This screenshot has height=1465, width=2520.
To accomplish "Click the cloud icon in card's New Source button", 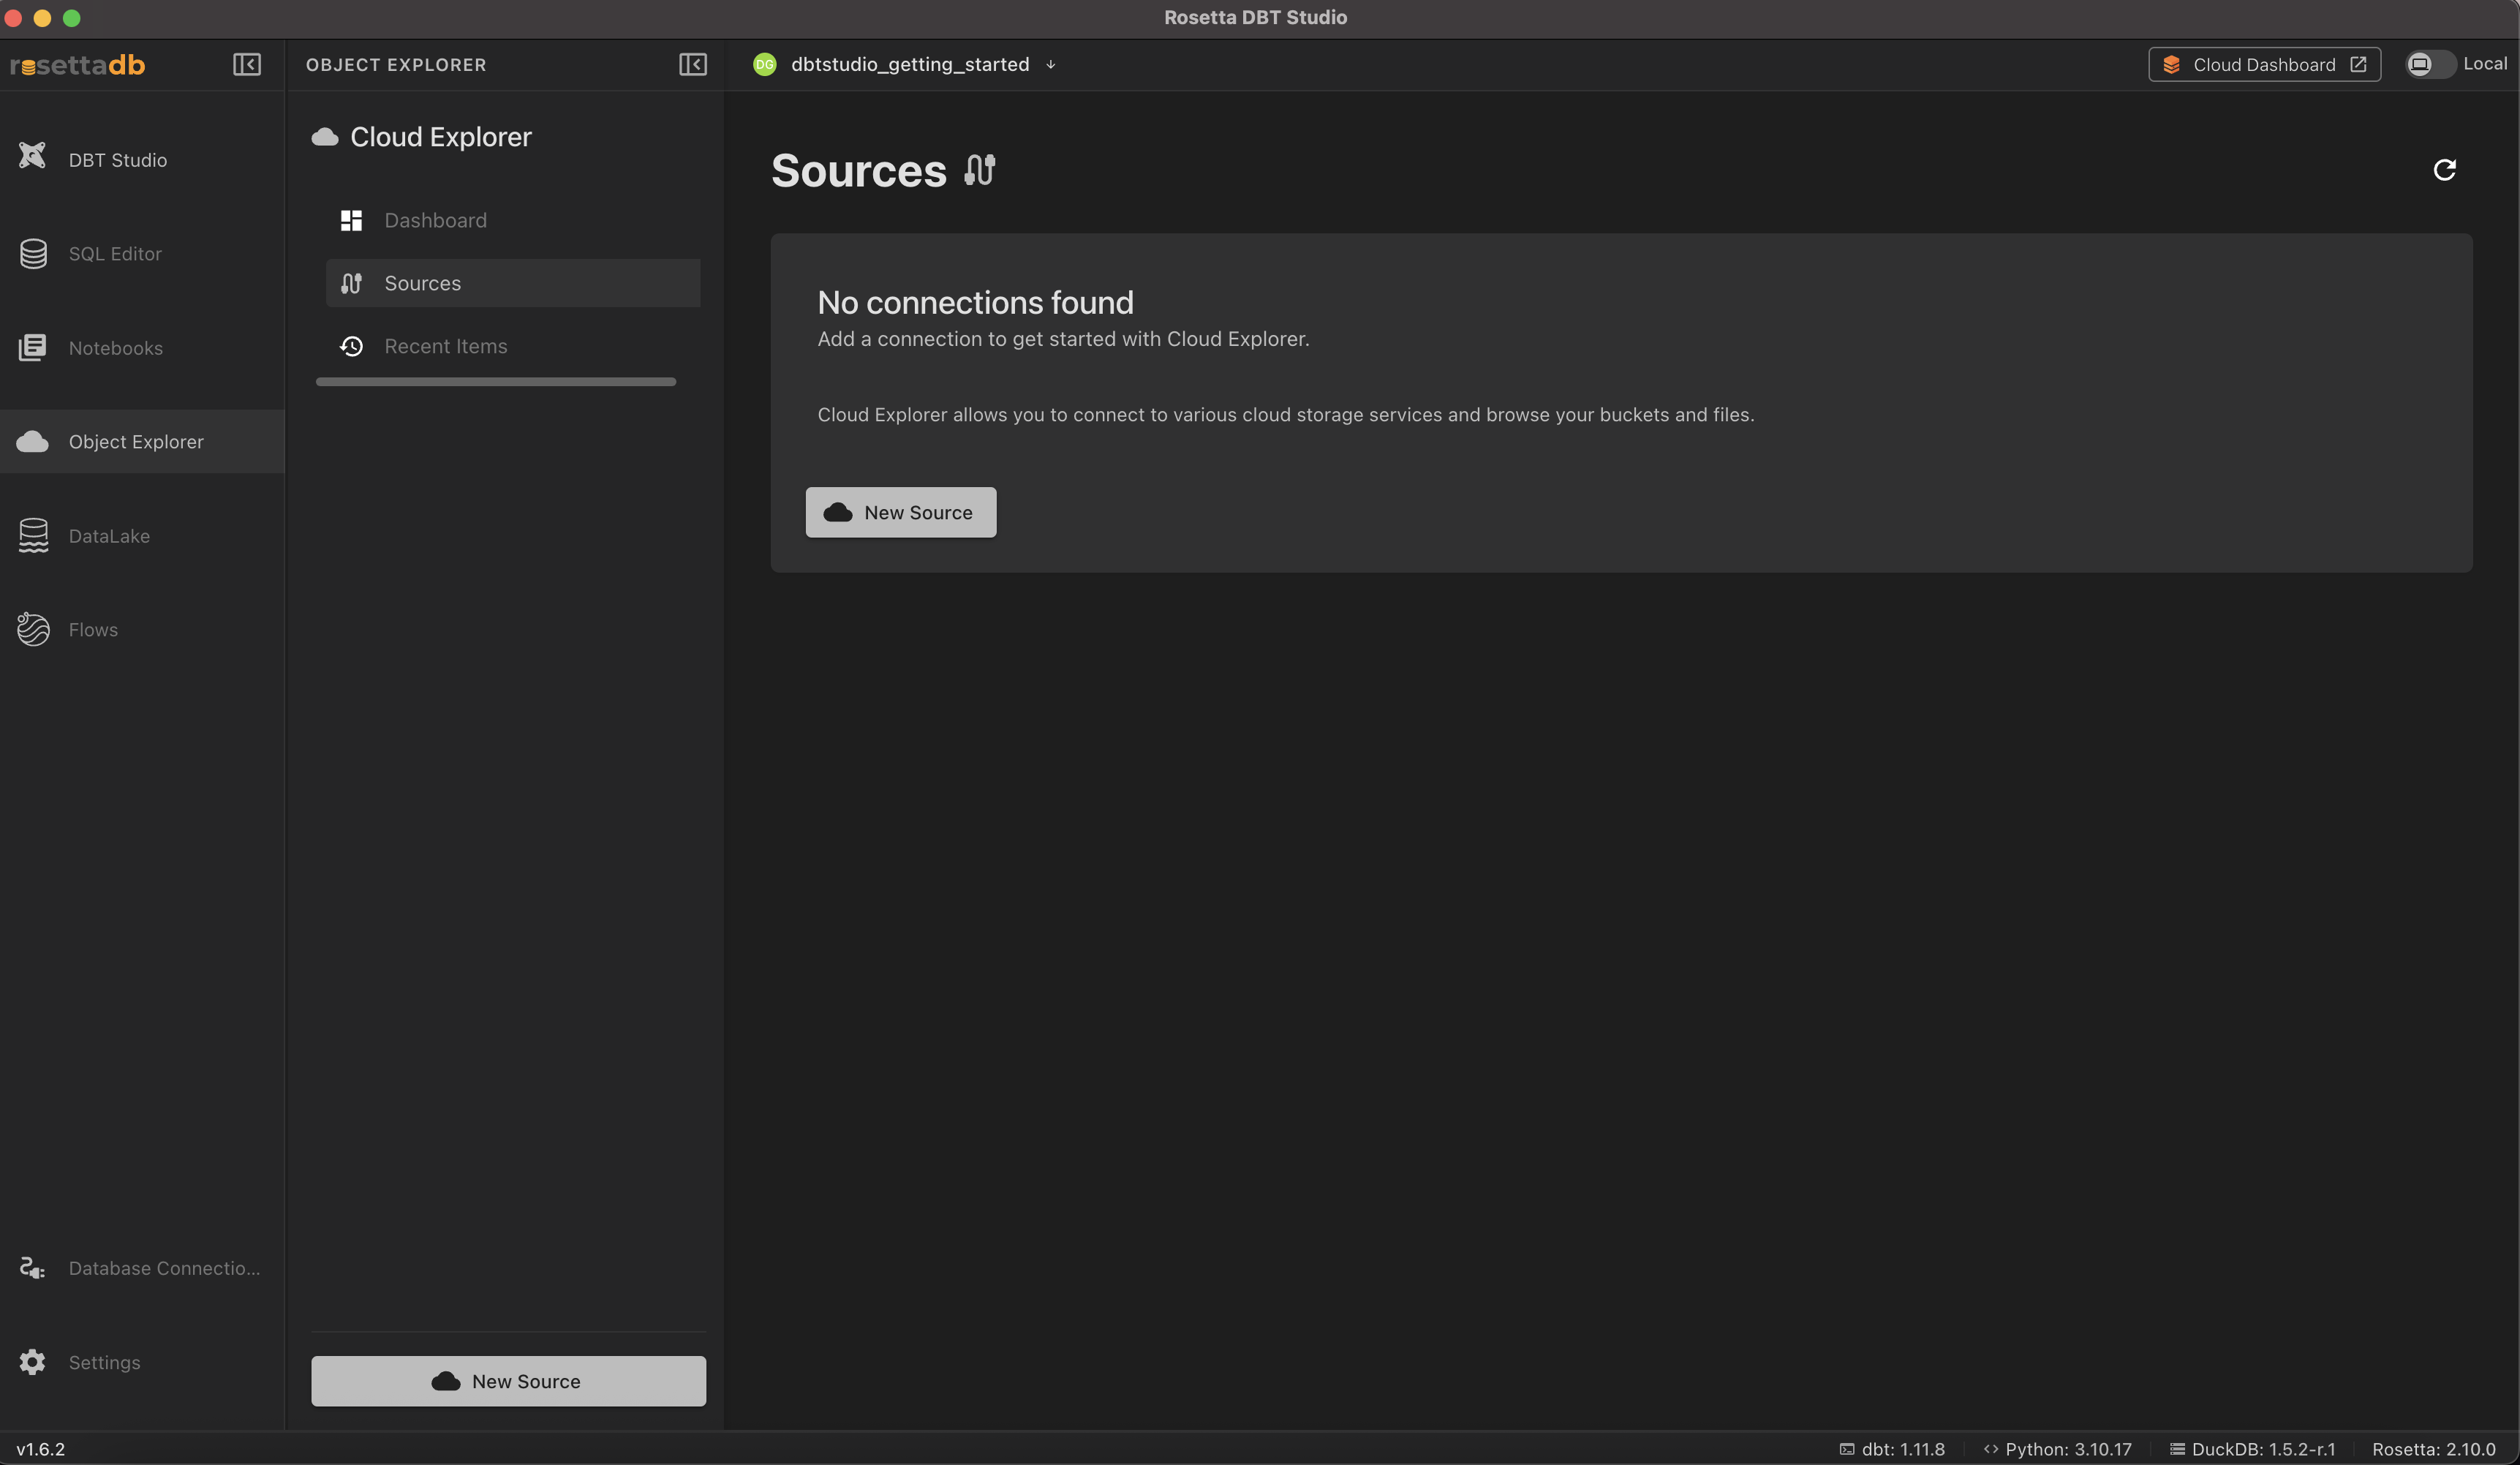I will [838, 512].
